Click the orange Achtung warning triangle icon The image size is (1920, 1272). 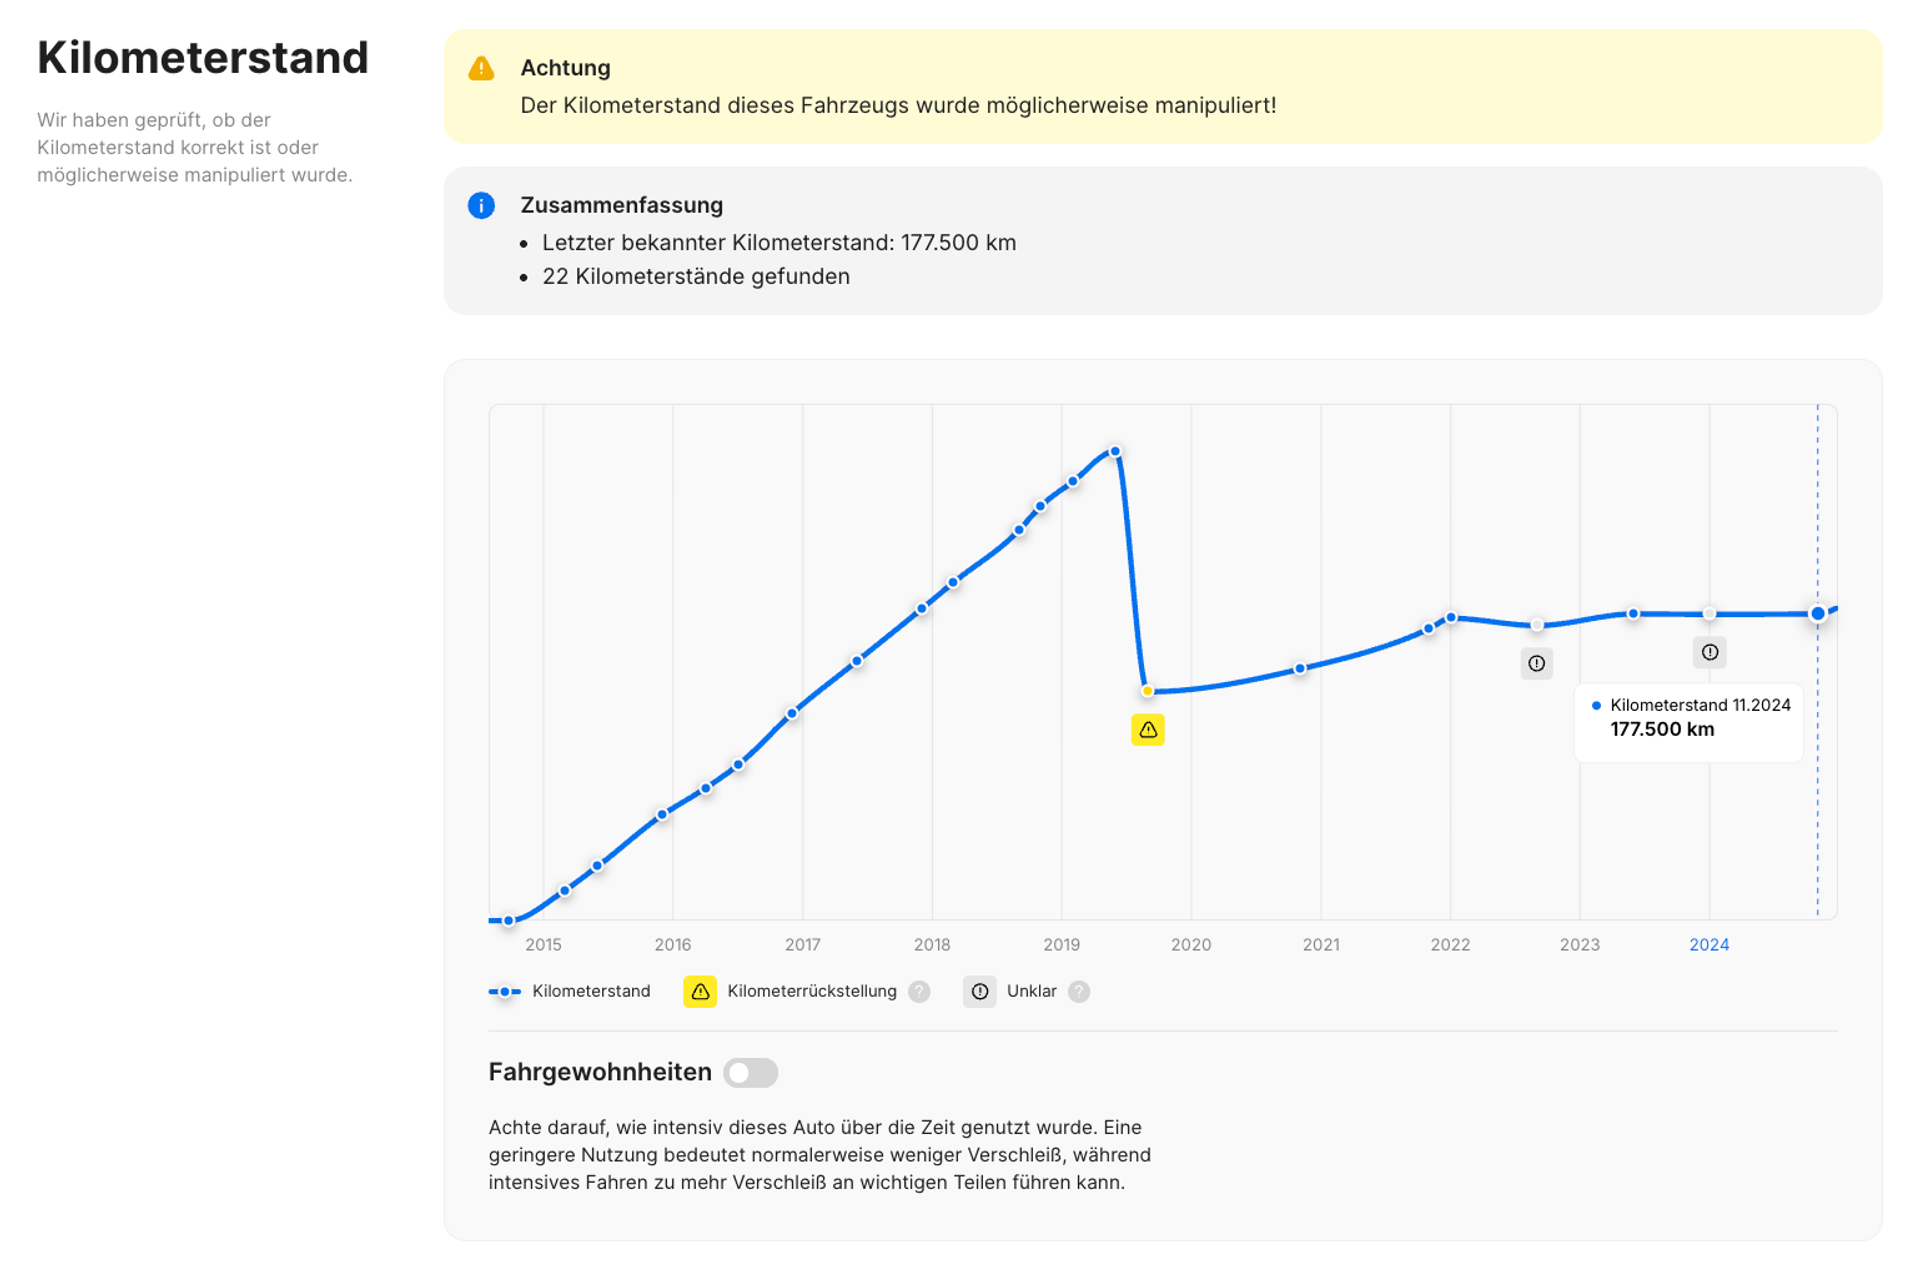point(481,68)
